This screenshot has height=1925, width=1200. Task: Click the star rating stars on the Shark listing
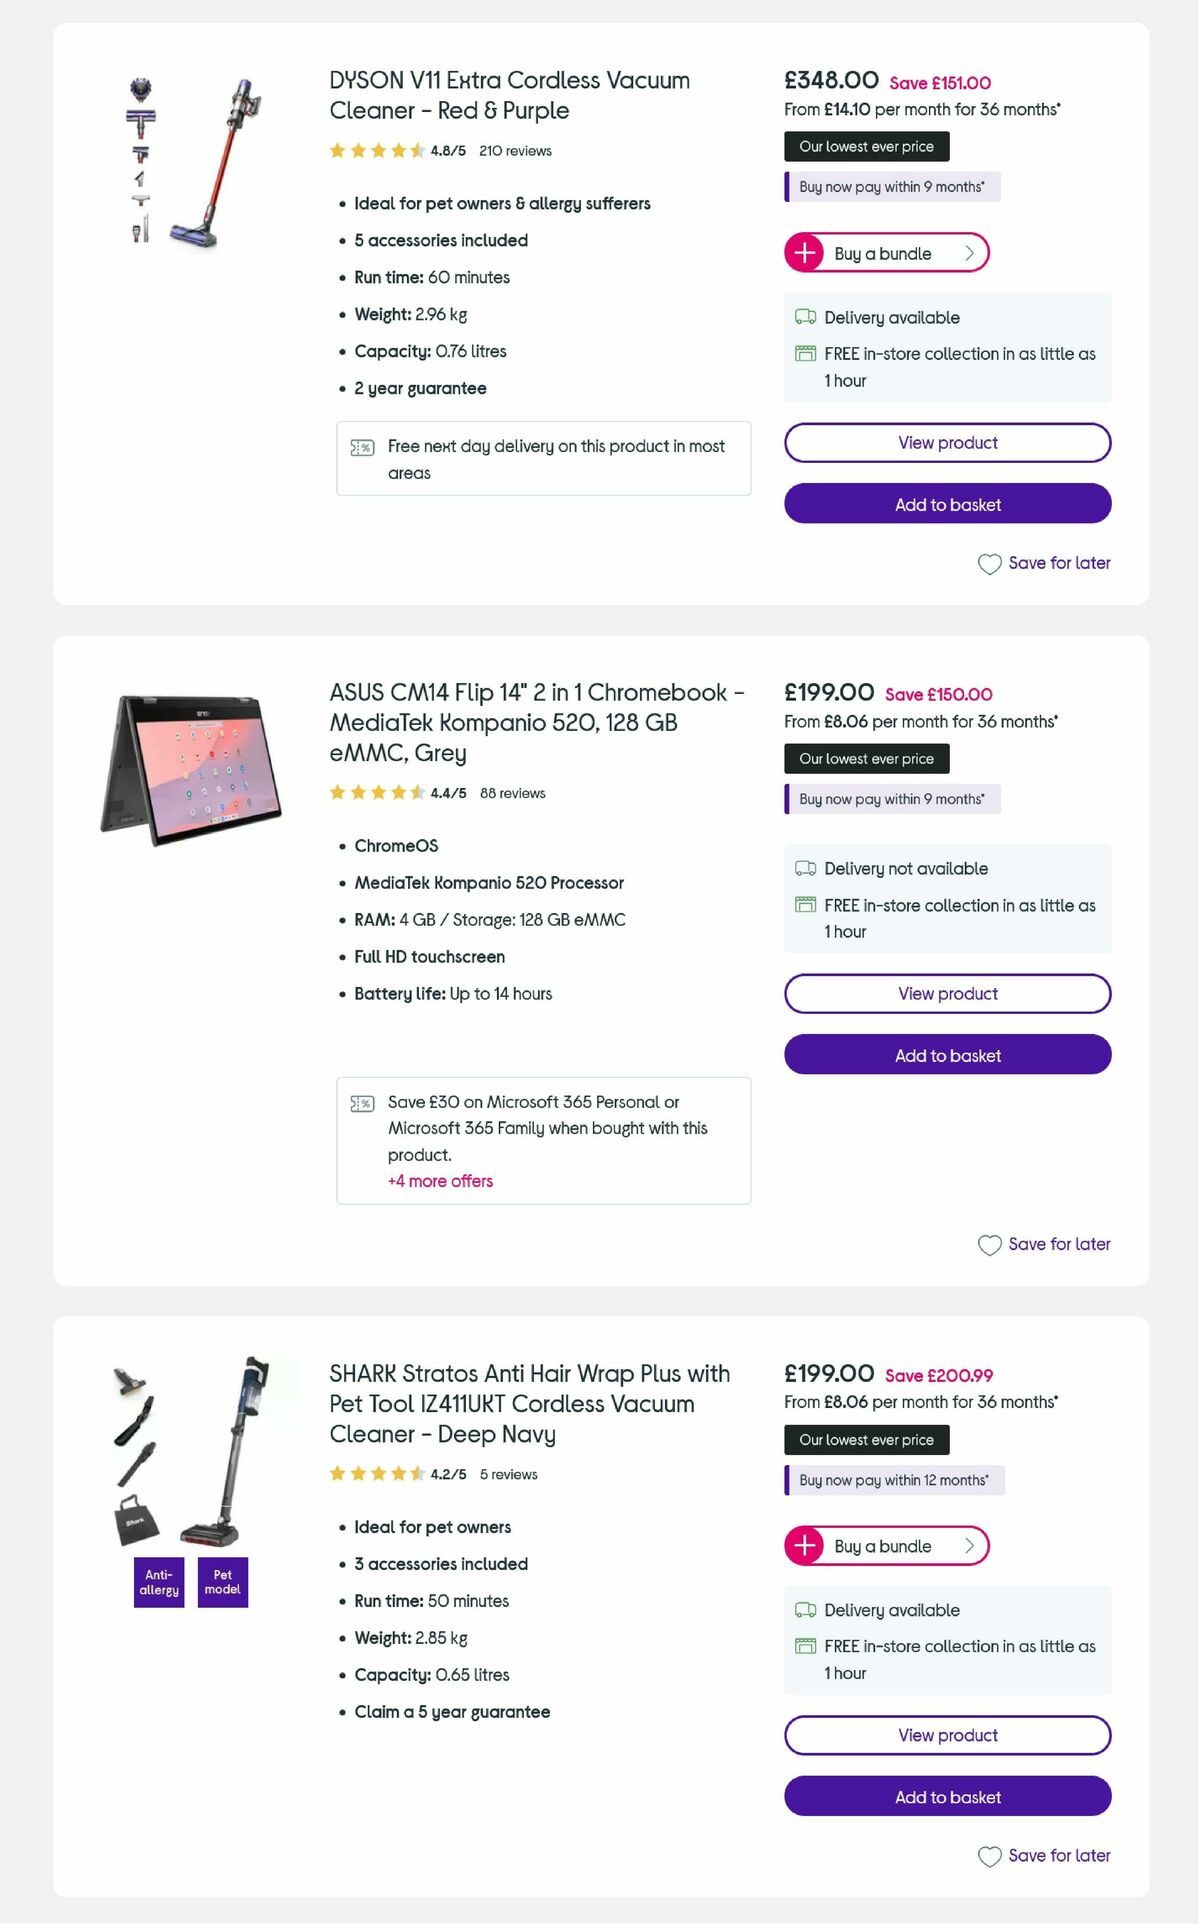tap(376, 1473)
